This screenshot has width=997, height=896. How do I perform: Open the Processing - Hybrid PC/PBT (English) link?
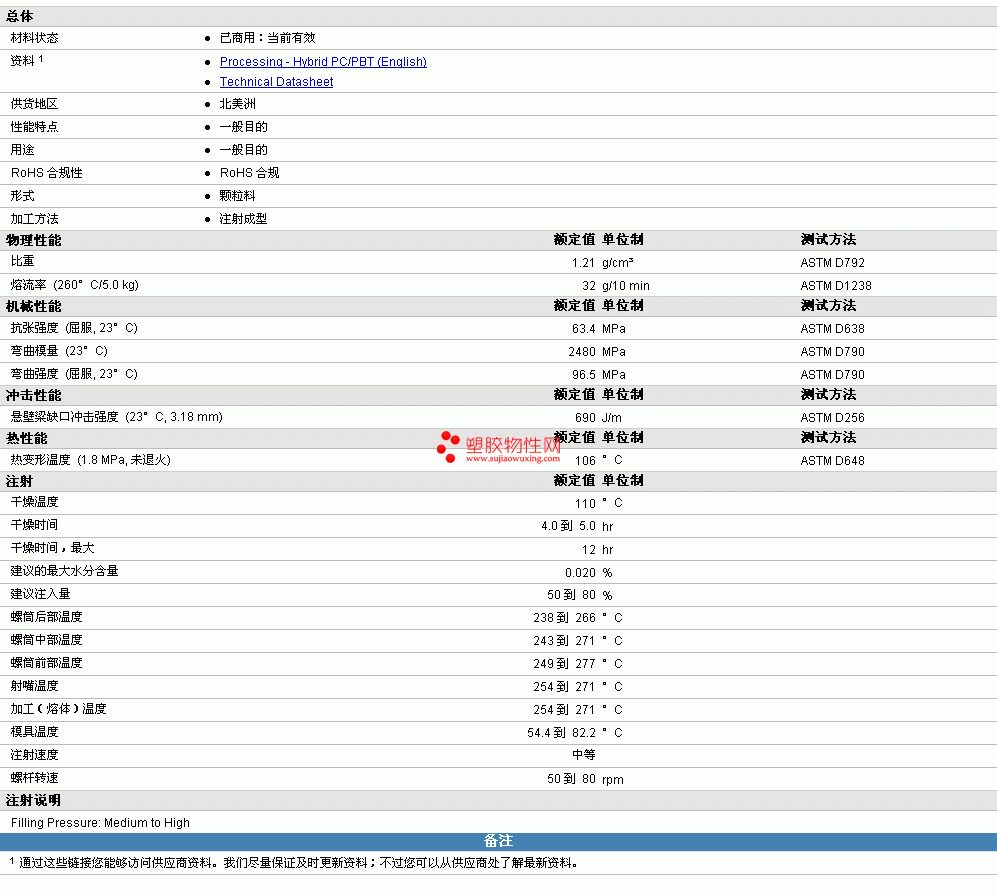coord(323,62)
